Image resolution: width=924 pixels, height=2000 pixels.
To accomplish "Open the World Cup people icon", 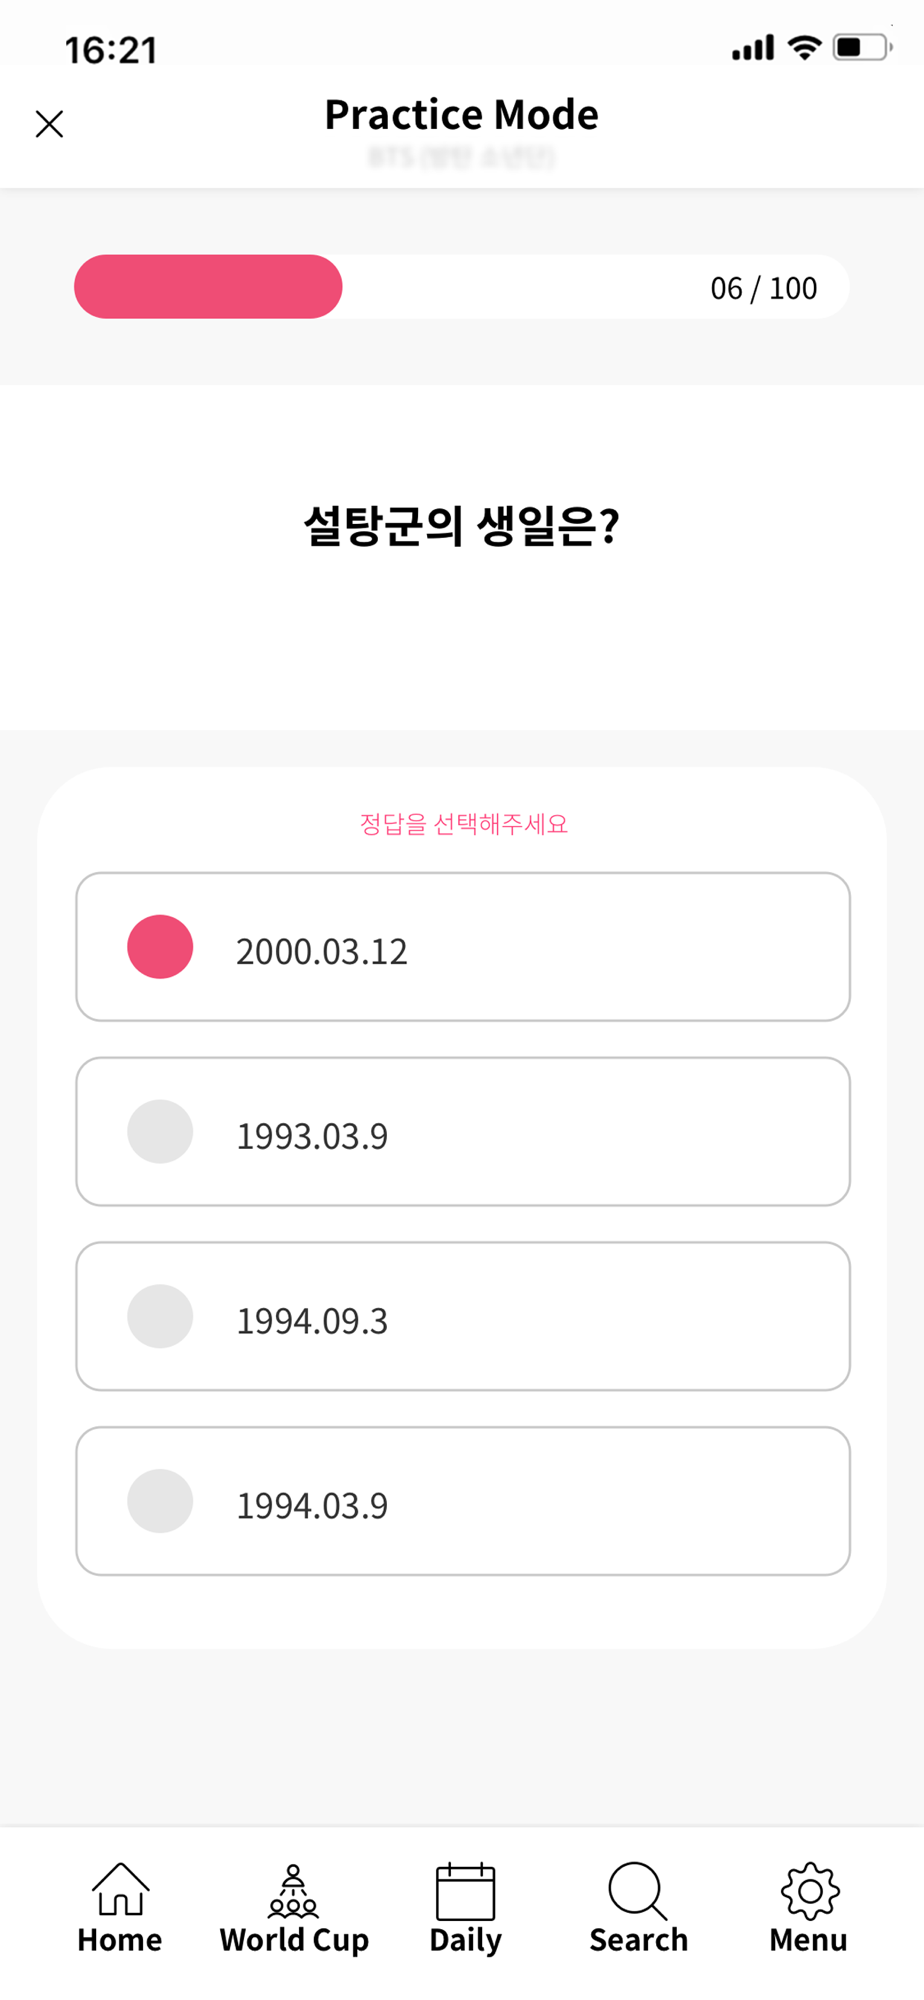I will [293, 1889].
